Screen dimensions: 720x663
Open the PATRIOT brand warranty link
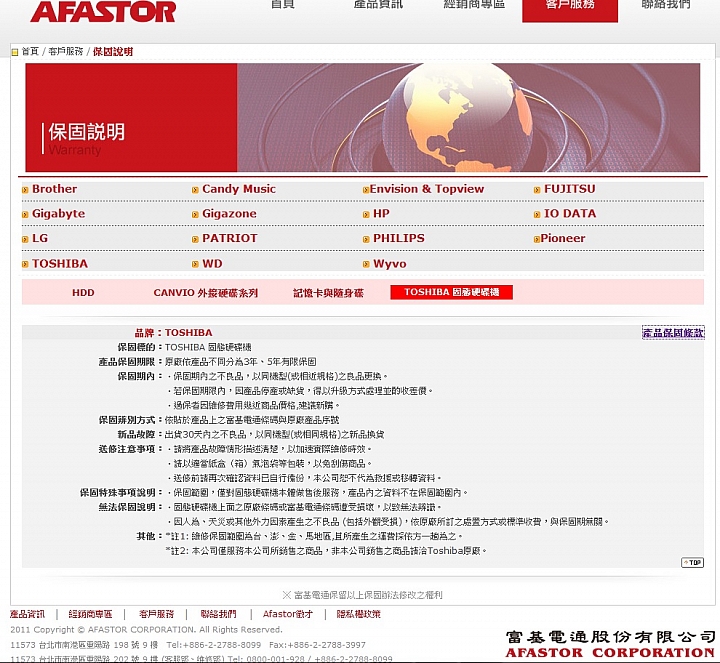[x=230, y=238]
